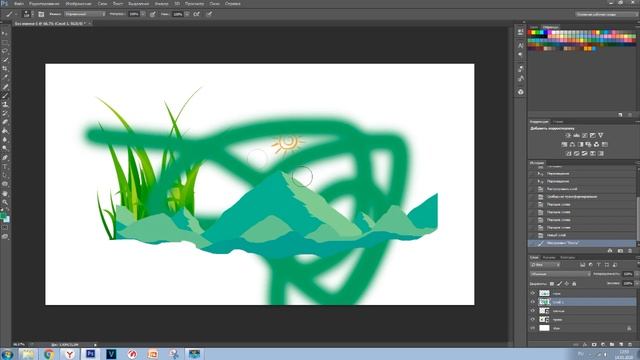Create a new group in Layers panel
Viewport: 640px width, 360px height.
(612, 344)
